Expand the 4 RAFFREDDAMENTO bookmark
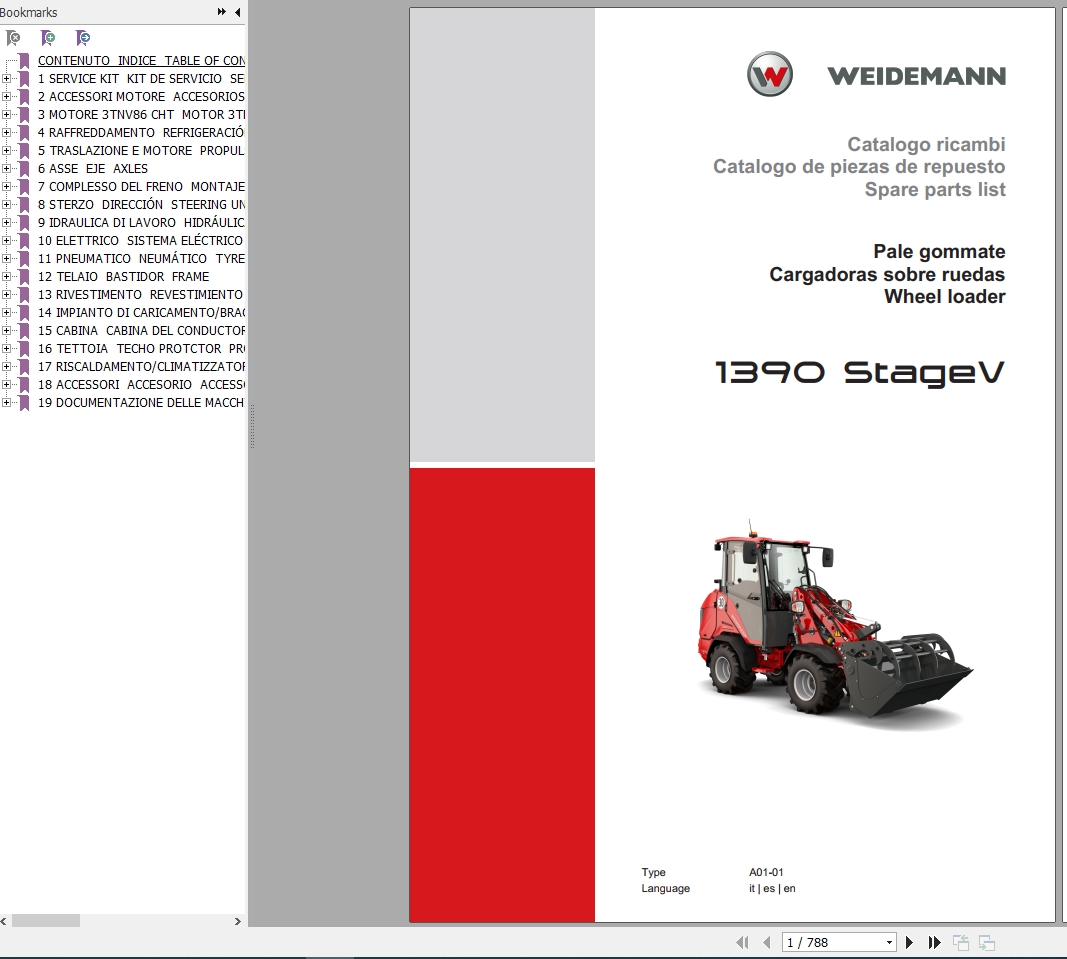 [6, 133]
